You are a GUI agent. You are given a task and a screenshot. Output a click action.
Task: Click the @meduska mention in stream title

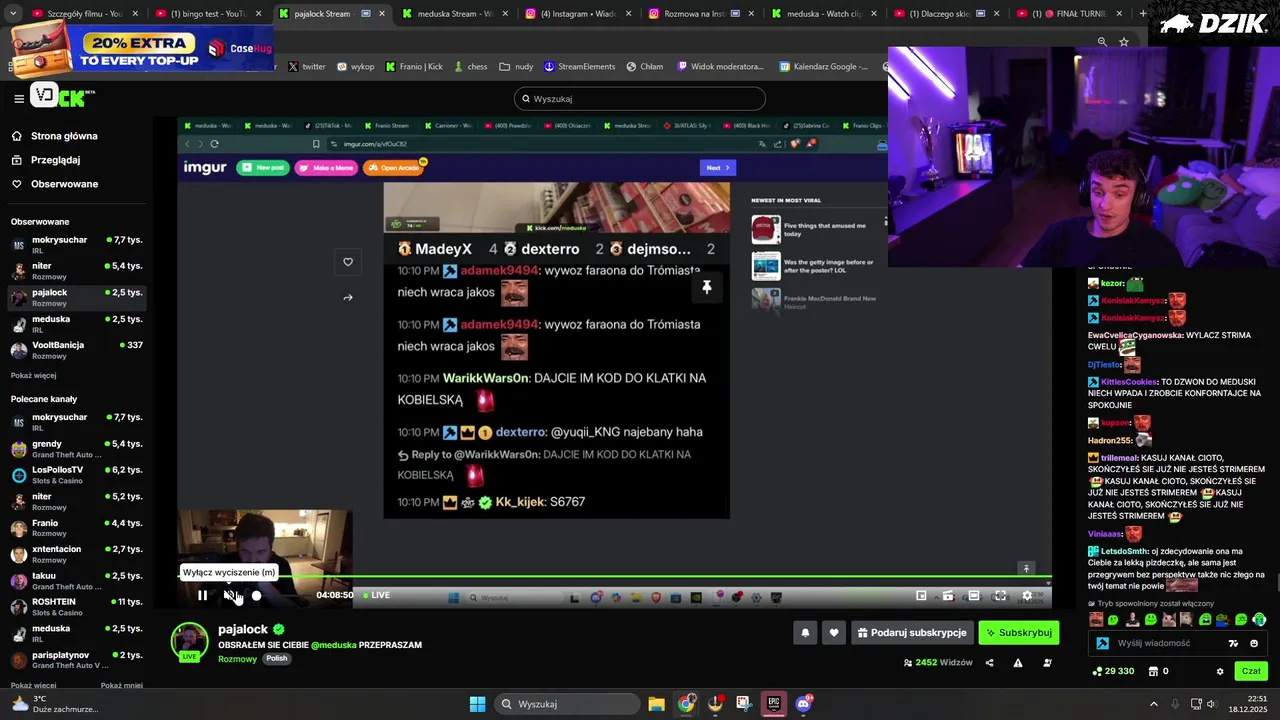click(x=333, y=645)
